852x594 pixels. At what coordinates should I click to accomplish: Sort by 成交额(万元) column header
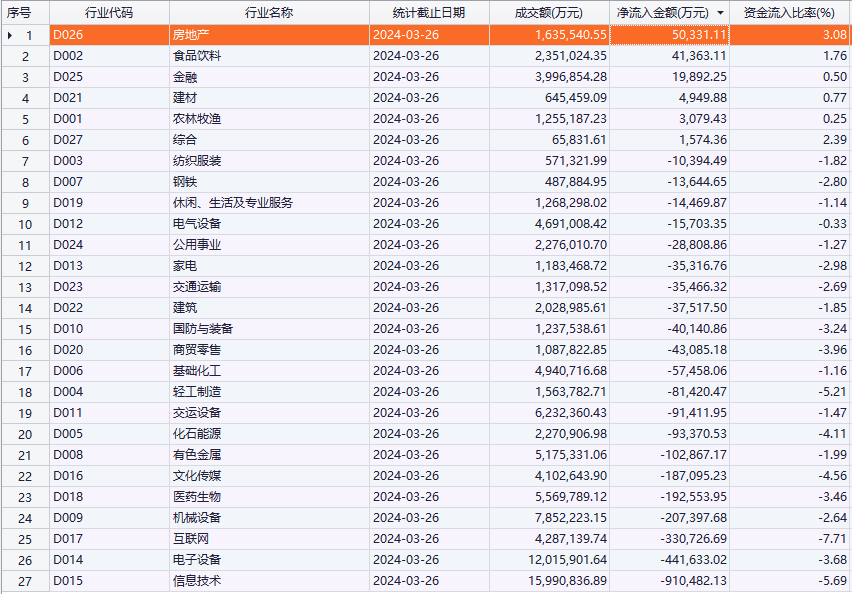[x=549, y=13]
